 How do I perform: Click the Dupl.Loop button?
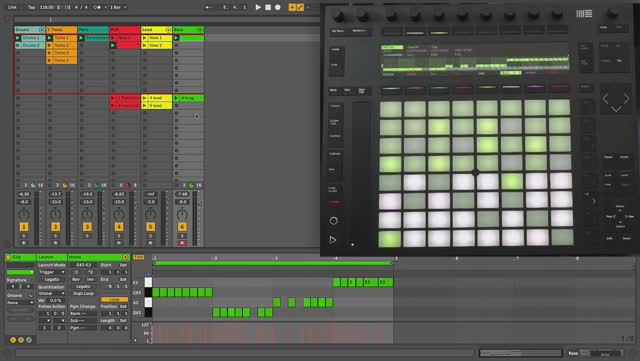pos(83,294)
